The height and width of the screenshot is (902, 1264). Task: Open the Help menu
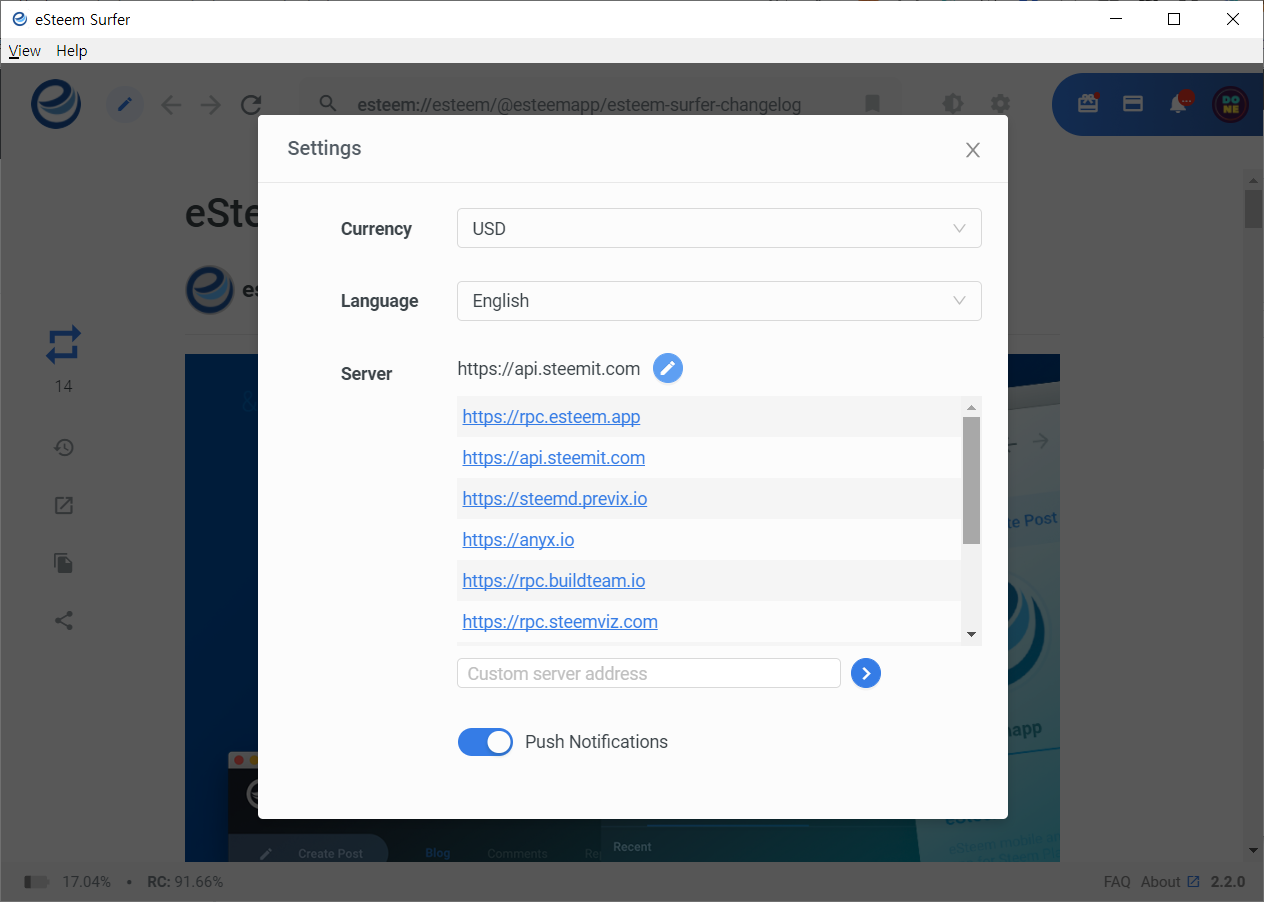click(72, 51)
